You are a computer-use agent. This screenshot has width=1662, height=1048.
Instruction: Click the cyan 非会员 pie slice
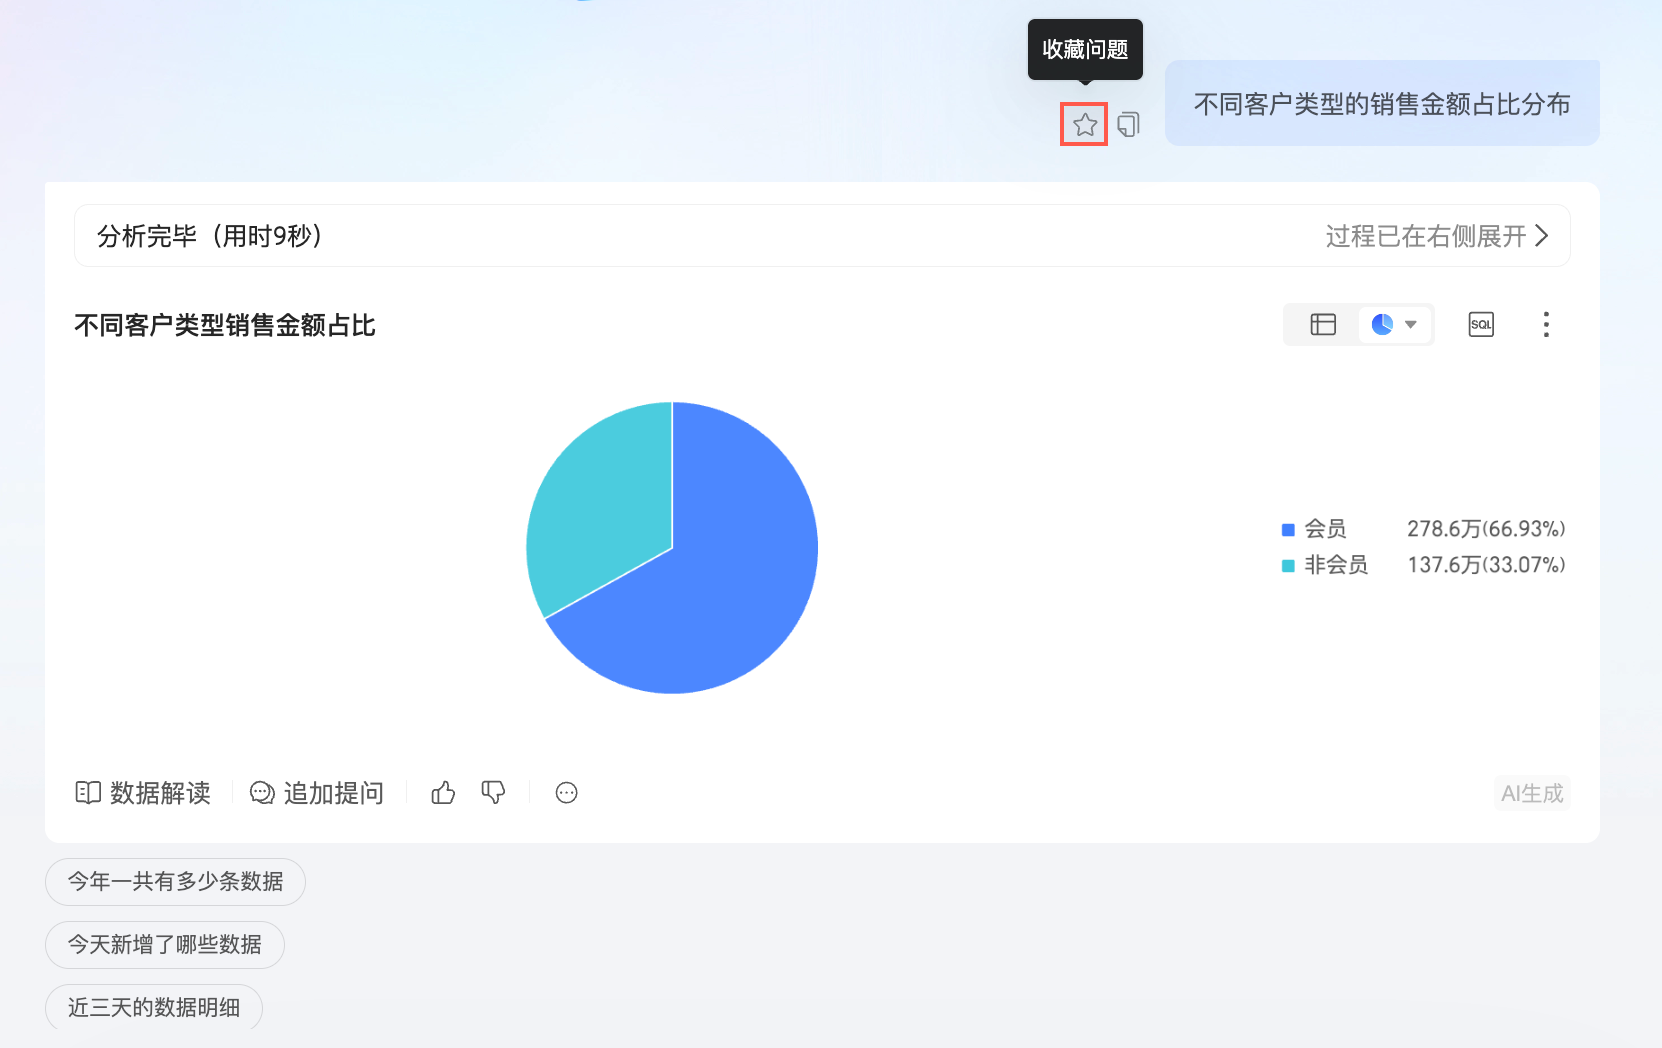[610, 500]
